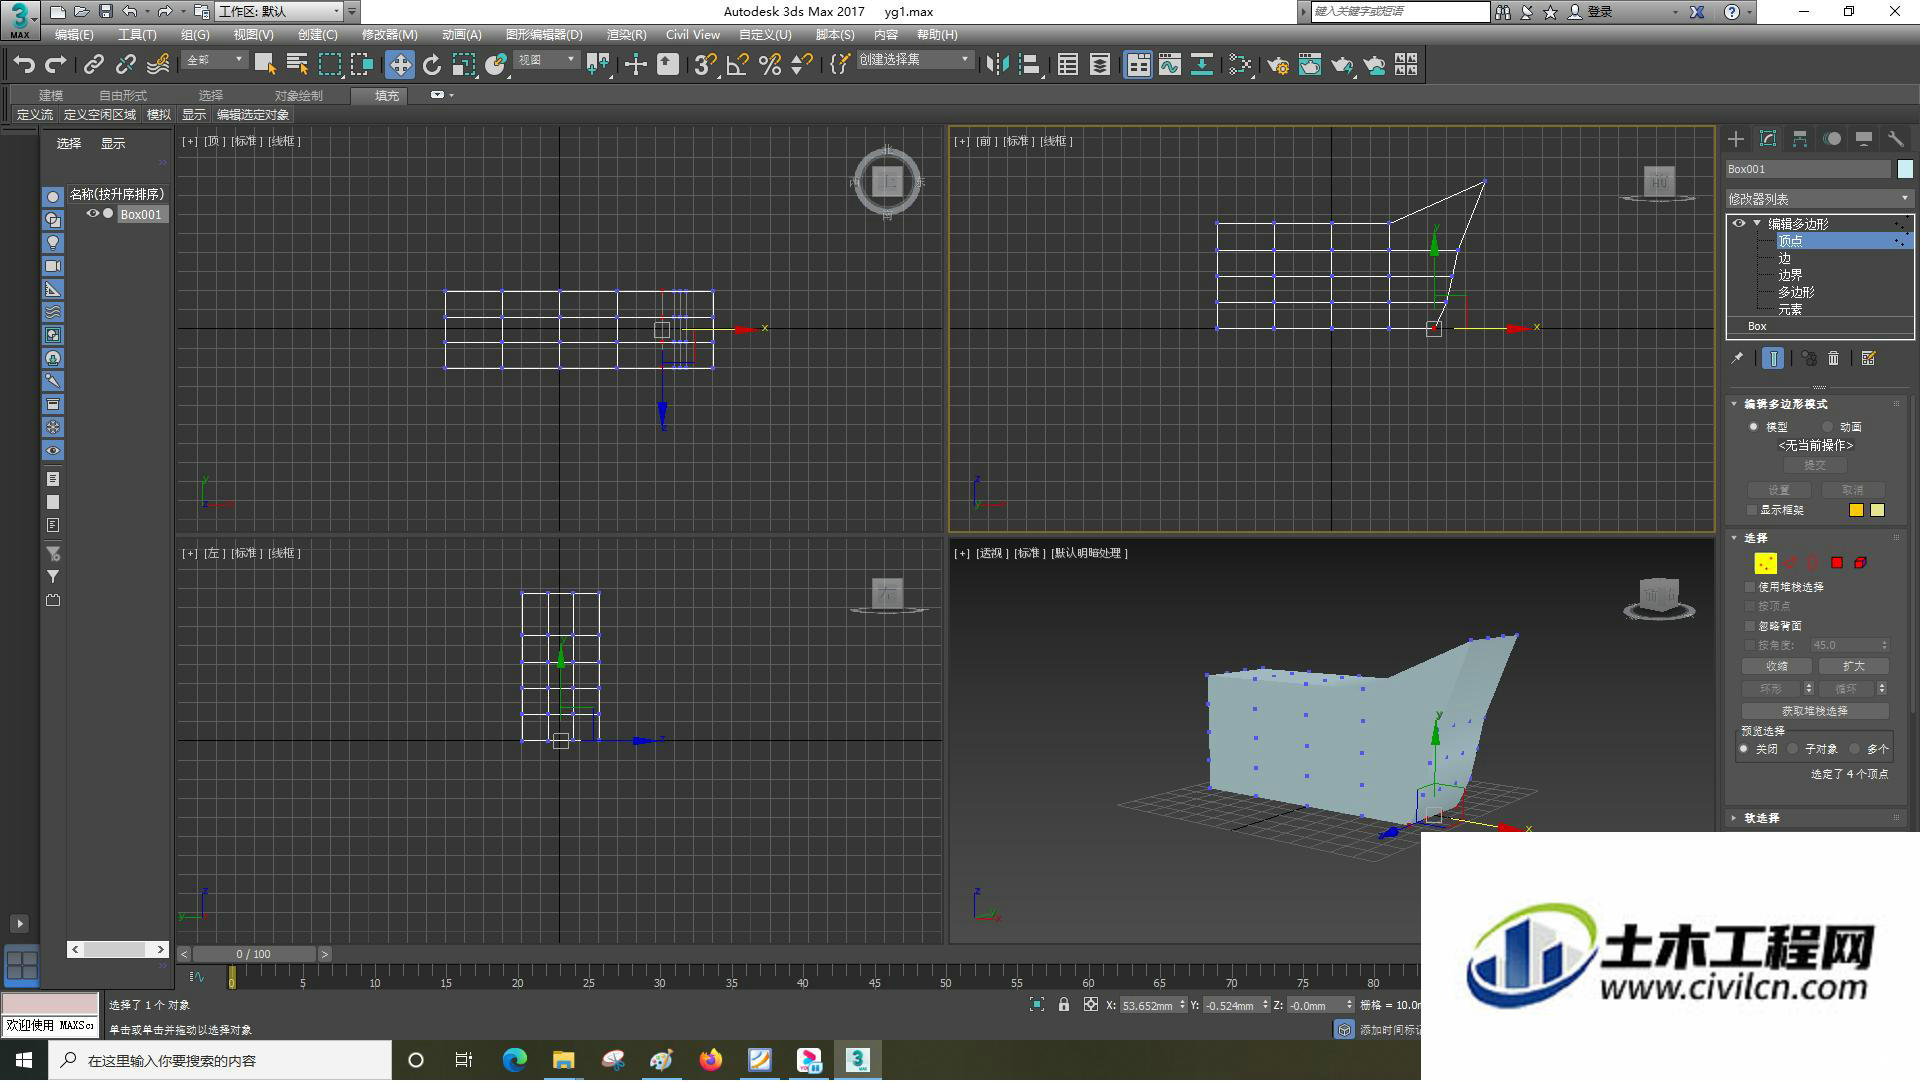Screen dimensions: 1920x1082
Task: Open the 创建选择集 dropdown
Action: coord(914,60)
